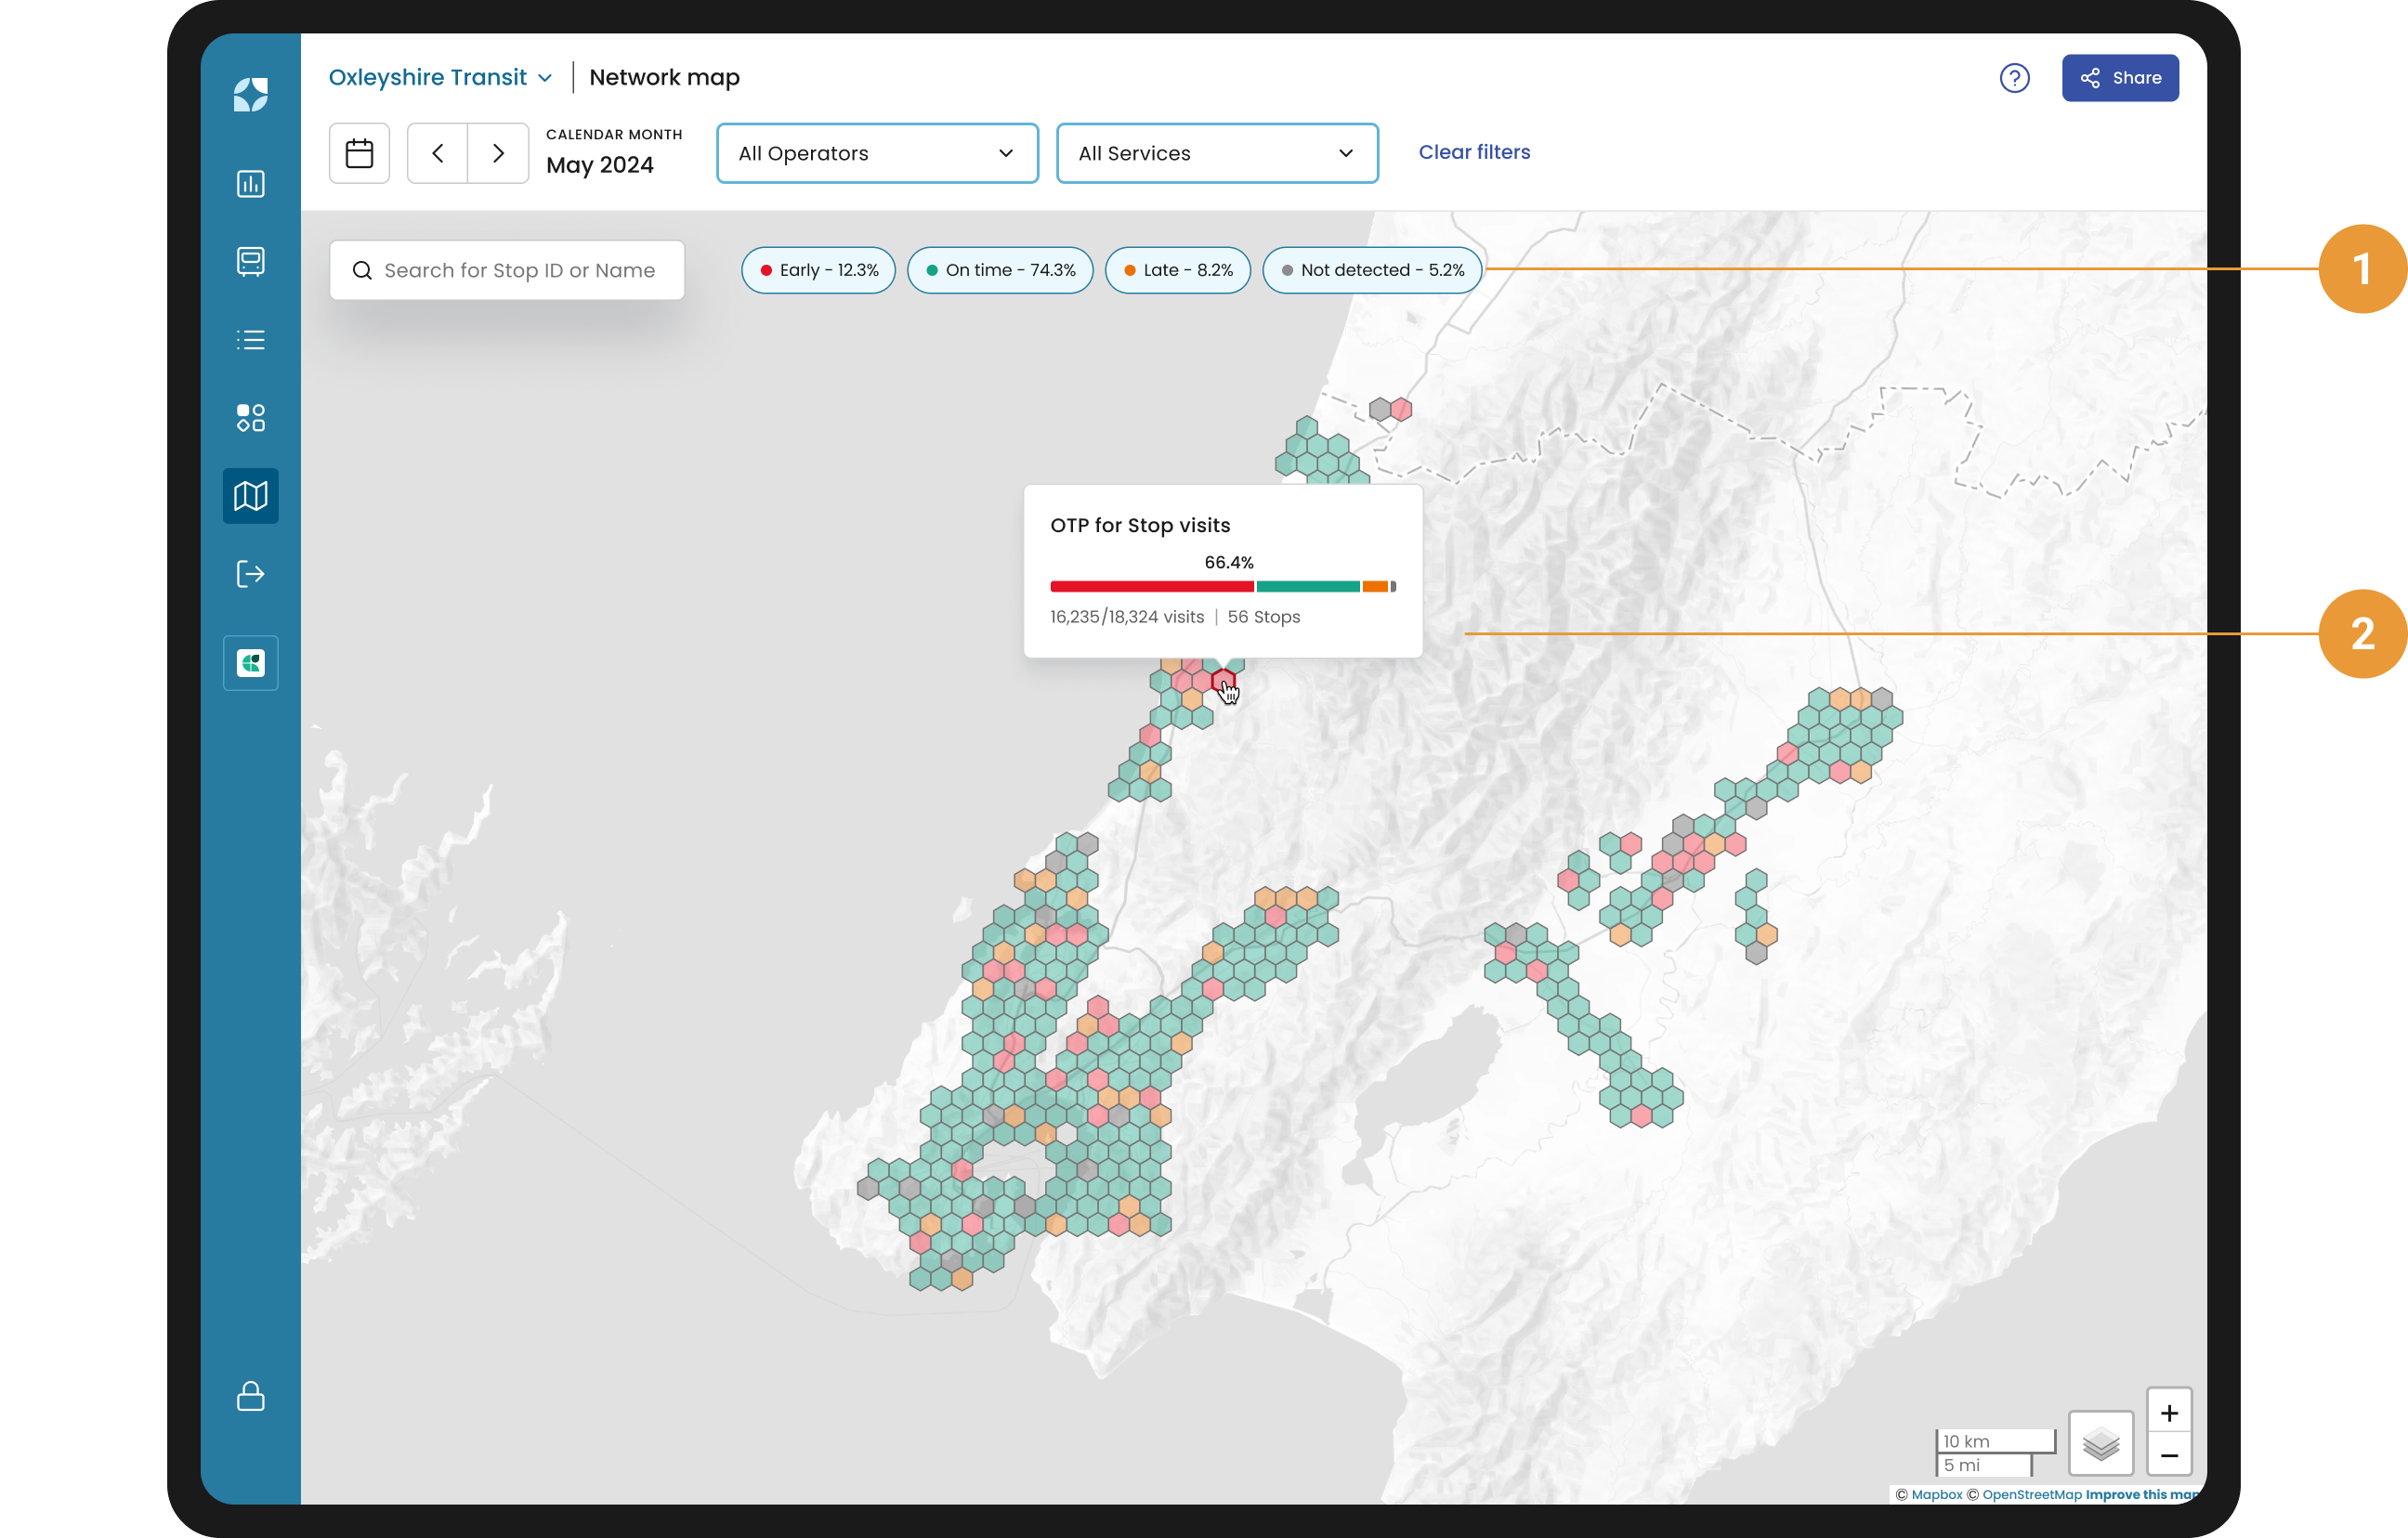This screenshot has height=1538, width=2408.
Task: Click the red Early segment of OTP bar
Action: tap(1151, 586)
